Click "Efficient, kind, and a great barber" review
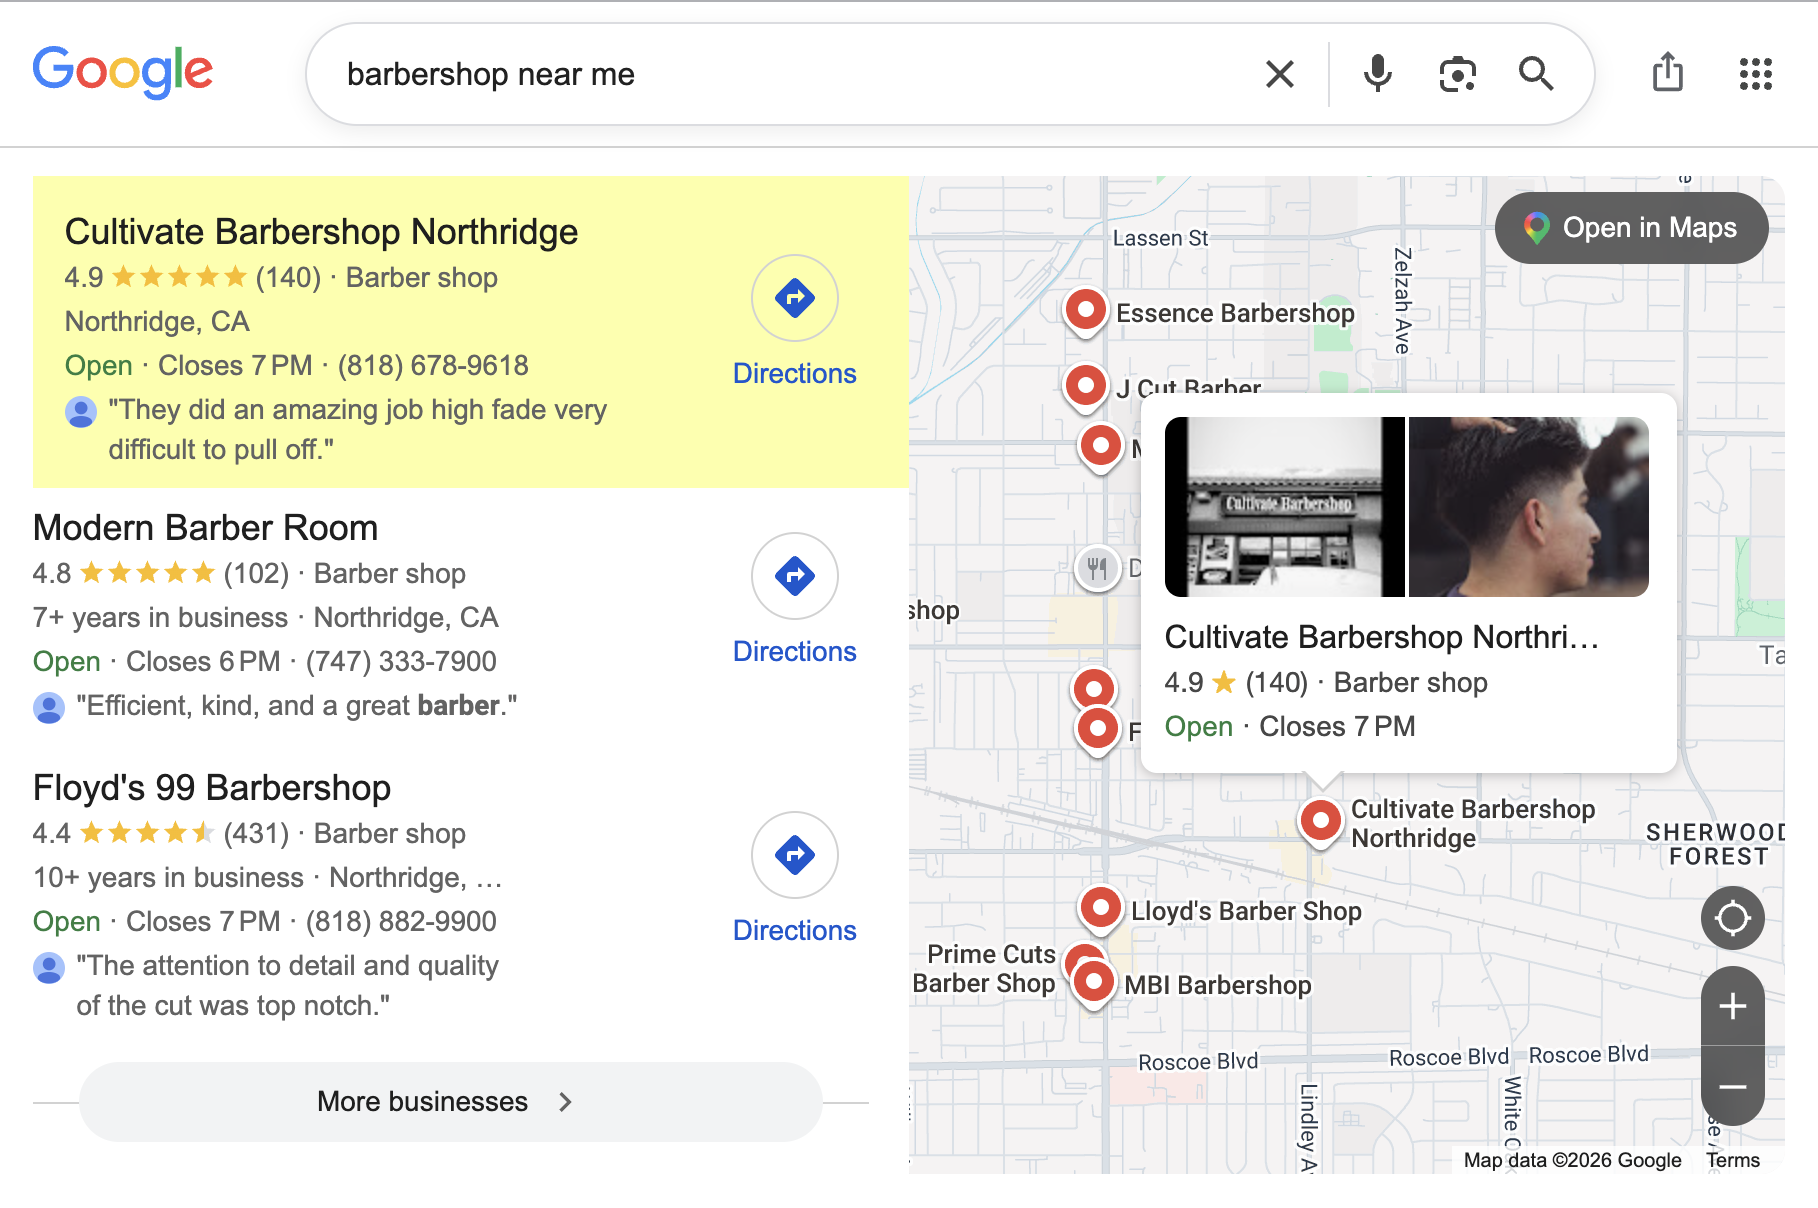The width and height of the screenshot is (1818, 1208). 297,706
